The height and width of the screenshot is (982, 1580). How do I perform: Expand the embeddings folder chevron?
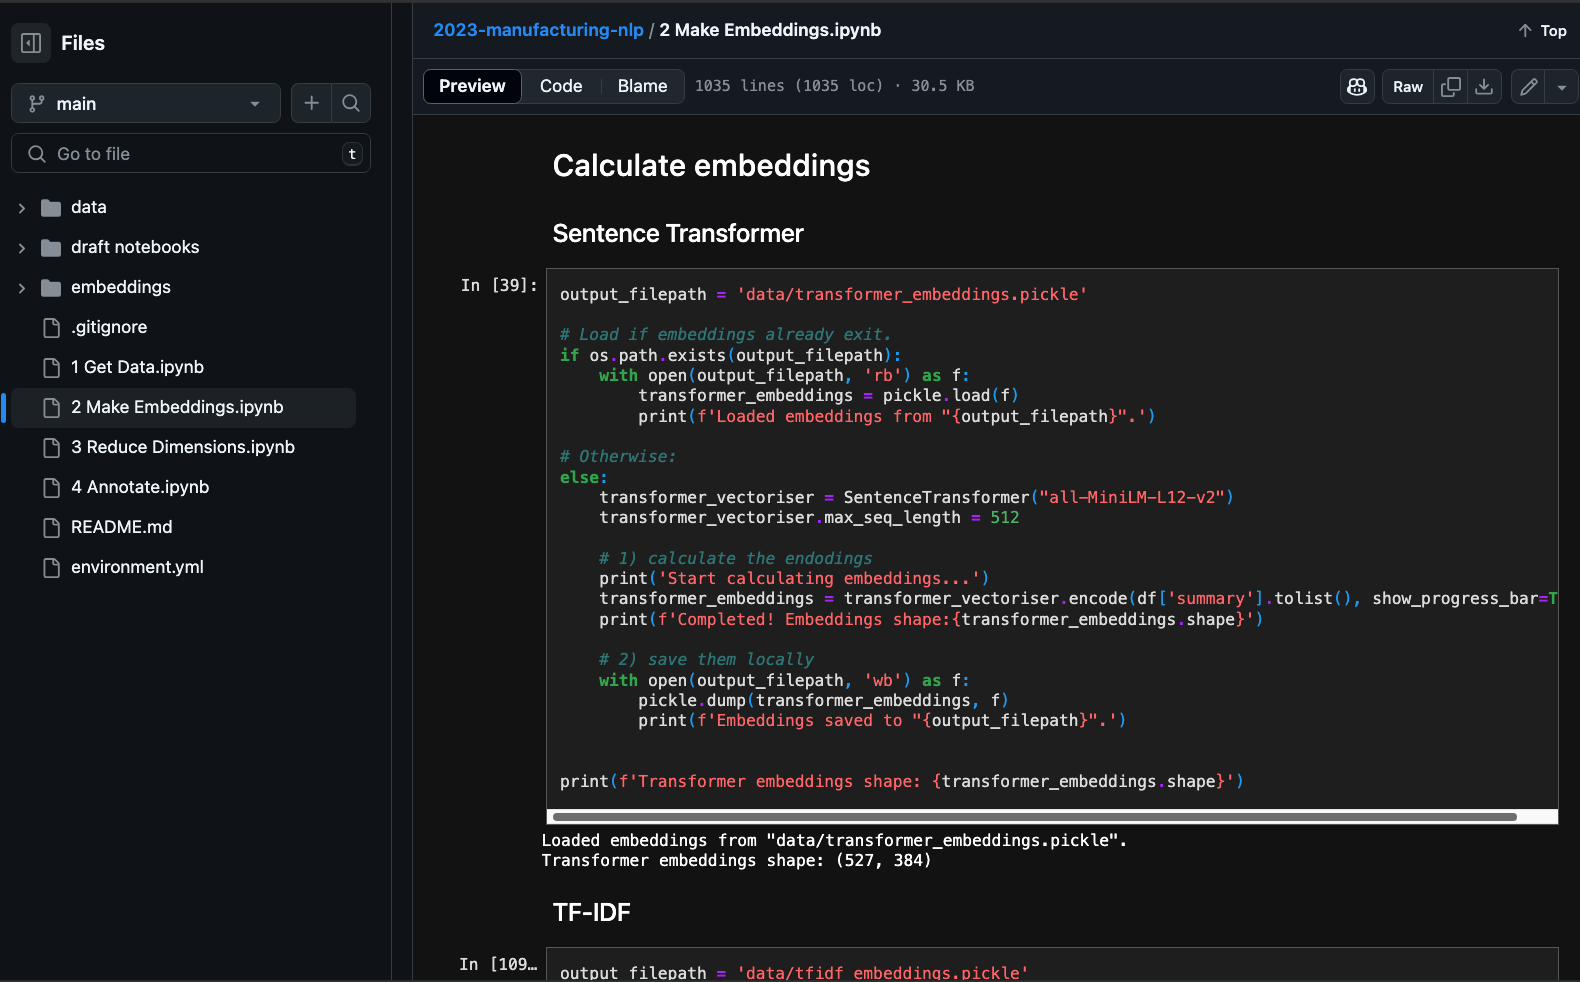coord(22,288)
